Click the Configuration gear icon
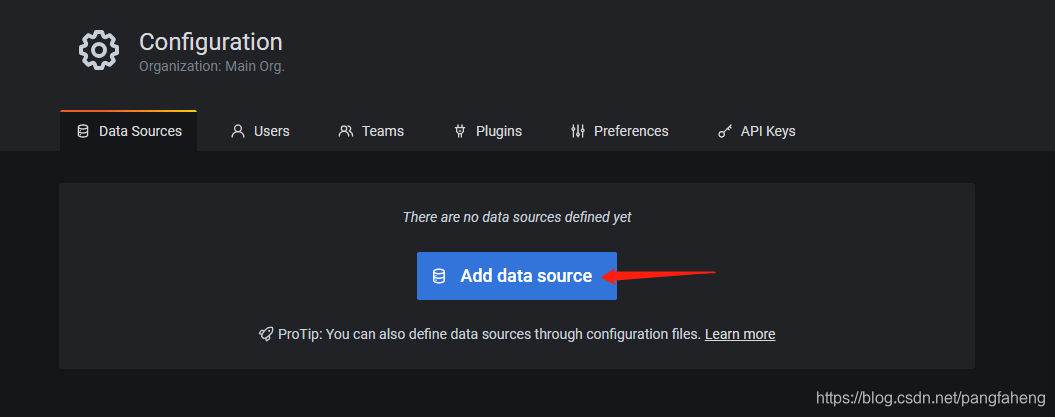The image size is (1055, 417). coord(99,50)
